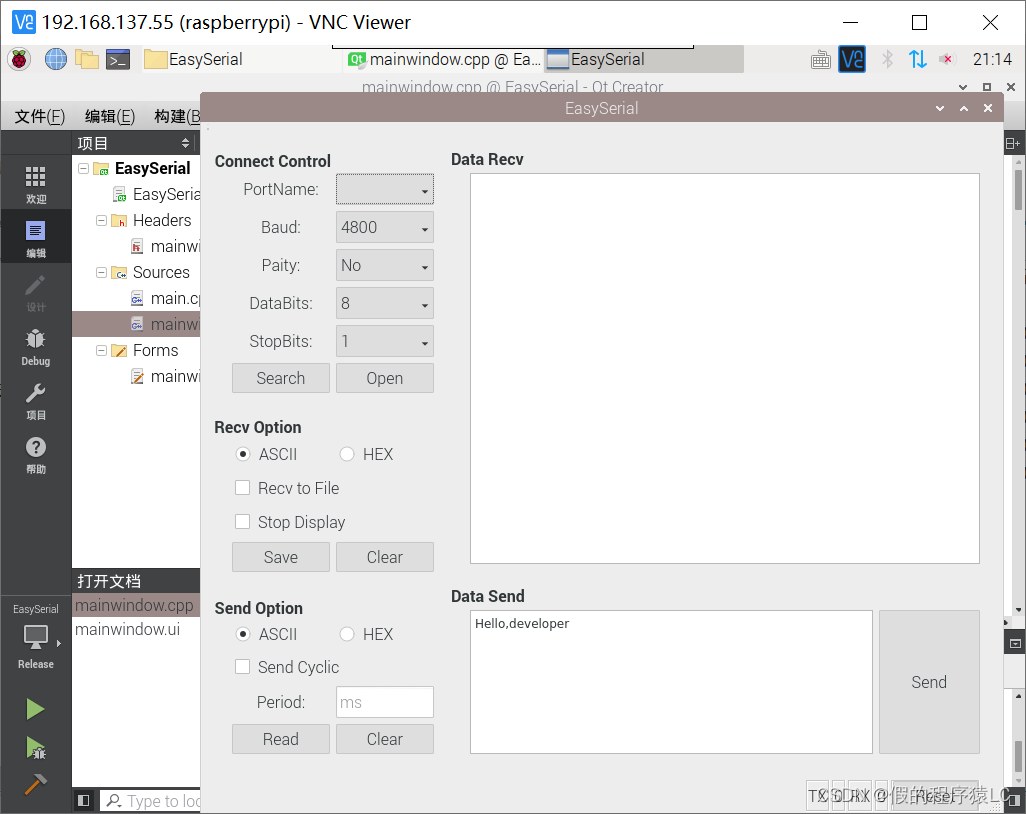The image size is (1026, 814).
Task: Collapse the Sources folder node
Action: point(101,272)
